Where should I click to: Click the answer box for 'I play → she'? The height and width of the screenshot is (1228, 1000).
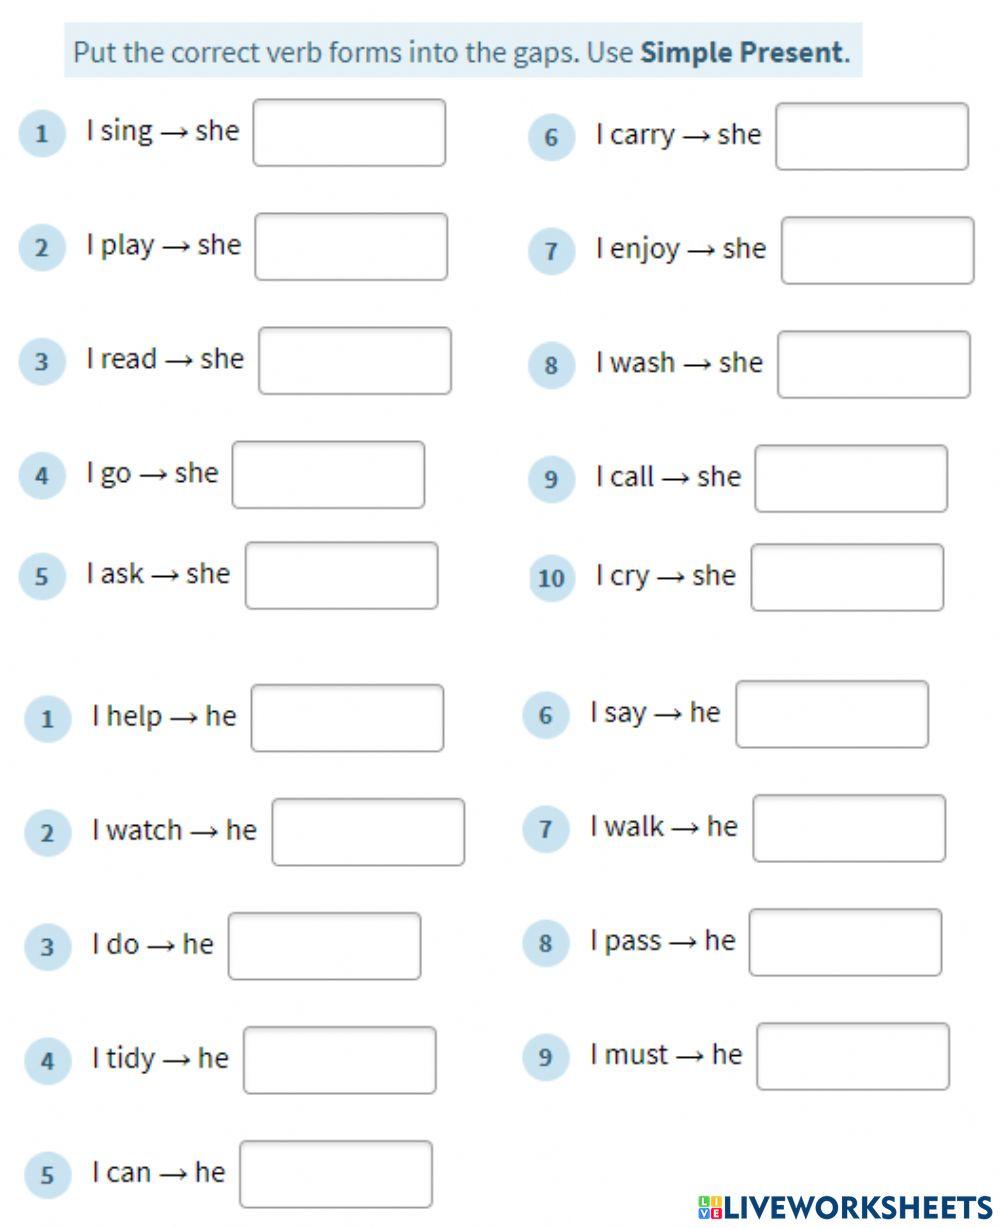click(351, 246)
